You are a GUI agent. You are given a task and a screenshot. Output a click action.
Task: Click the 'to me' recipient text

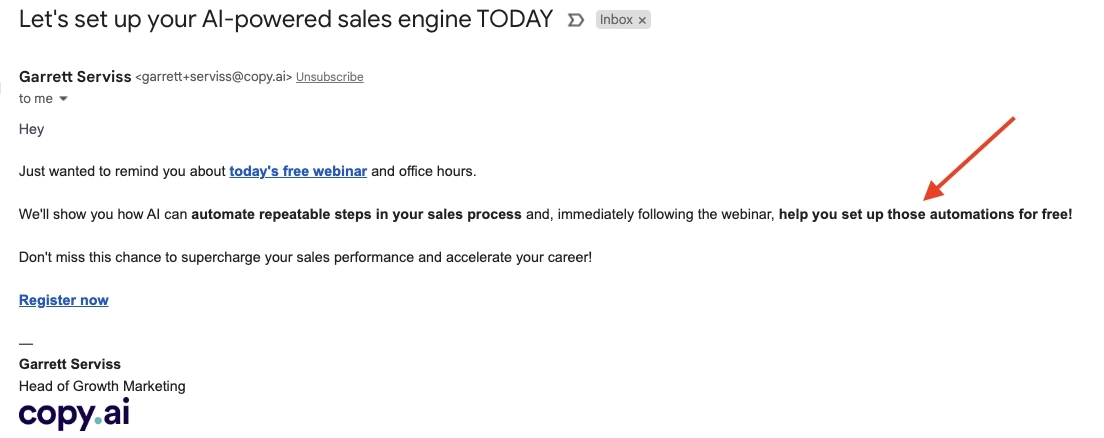[36, 99]
